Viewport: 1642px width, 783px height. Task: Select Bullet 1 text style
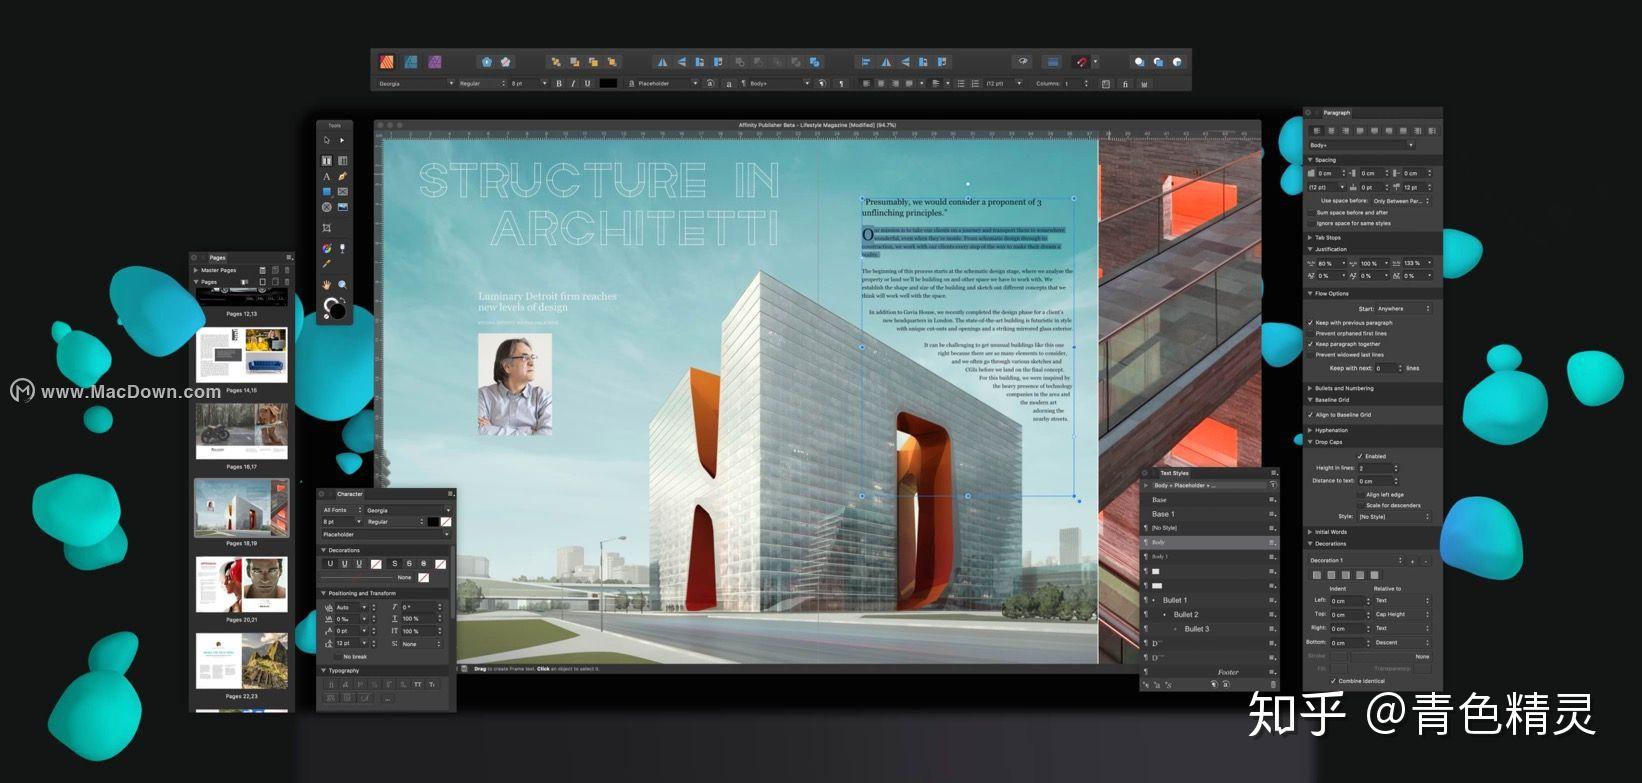click(1210, 600)
